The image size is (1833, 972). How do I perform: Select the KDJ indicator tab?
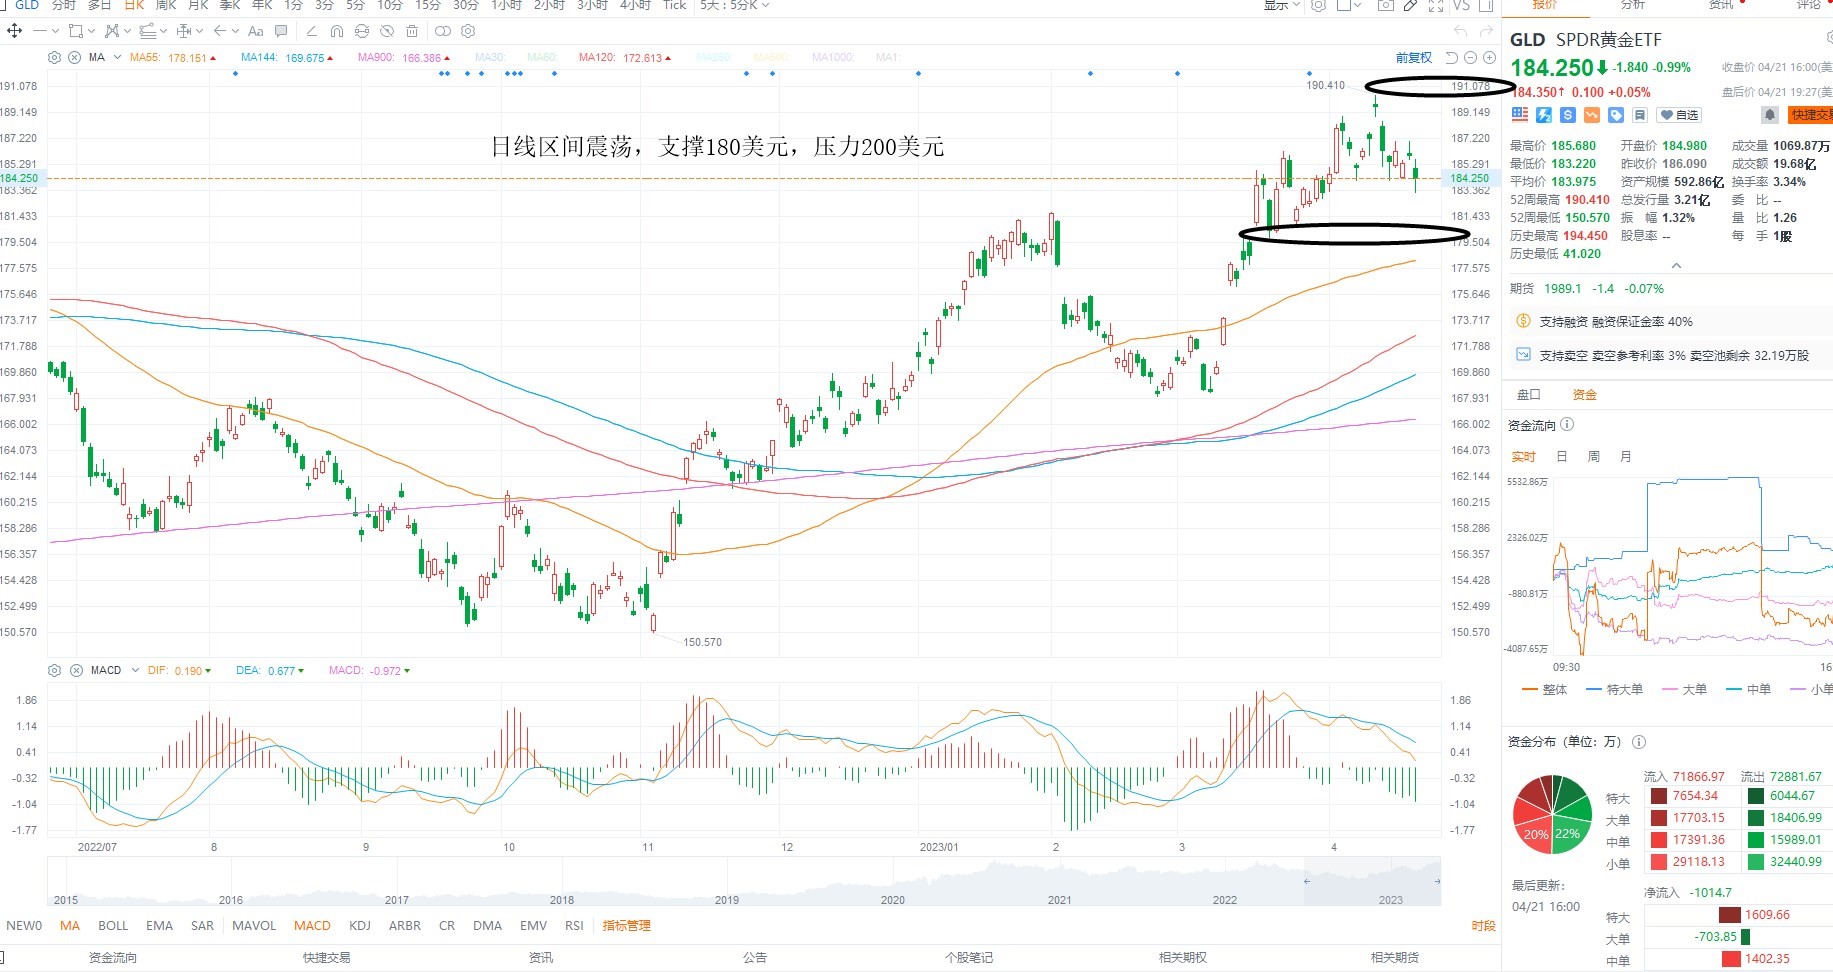(360, 925)
